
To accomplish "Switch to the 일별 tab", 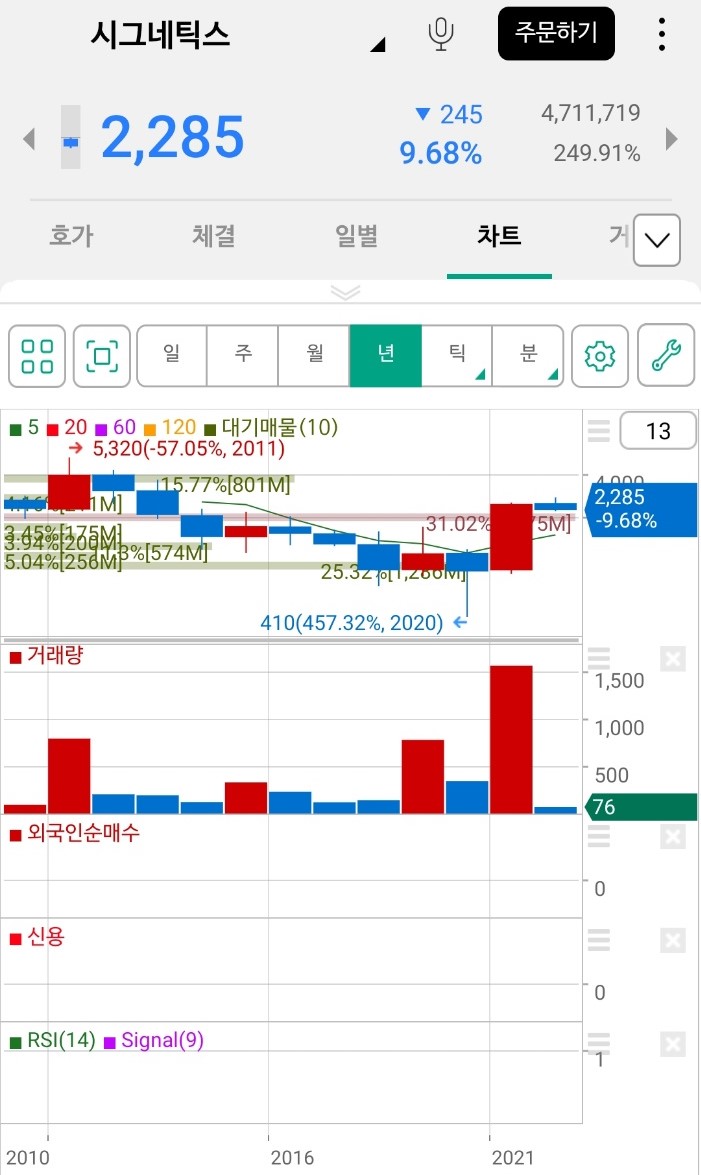I will tap(356, 236).
